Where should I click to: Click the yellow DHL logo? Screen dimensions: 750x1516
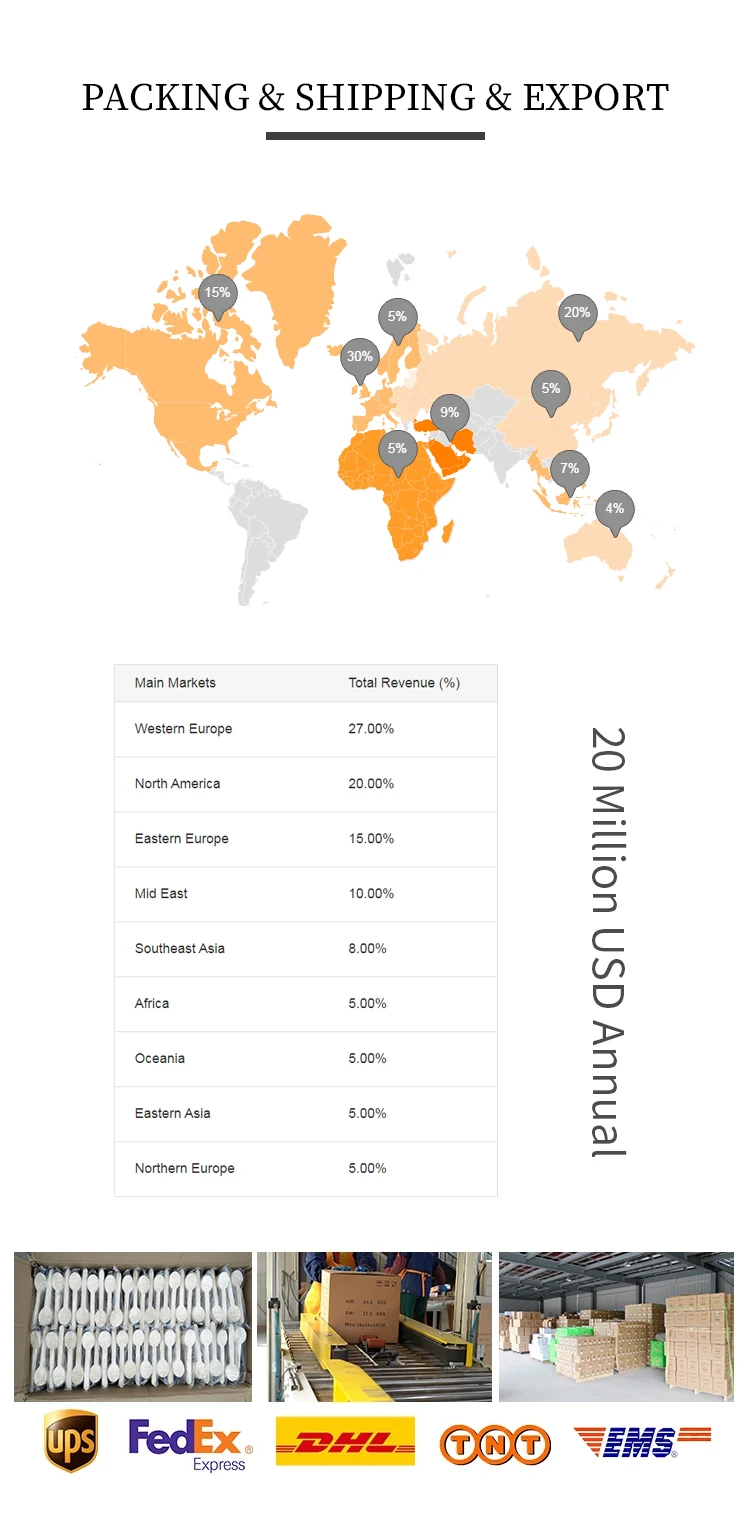click(x=345, y=1441)
